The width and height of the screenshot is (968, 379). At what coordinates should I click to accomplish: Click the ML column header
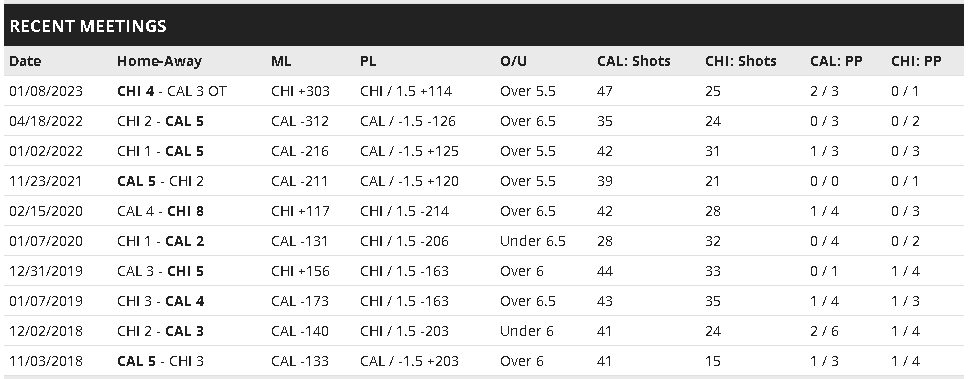coord(281,61)
